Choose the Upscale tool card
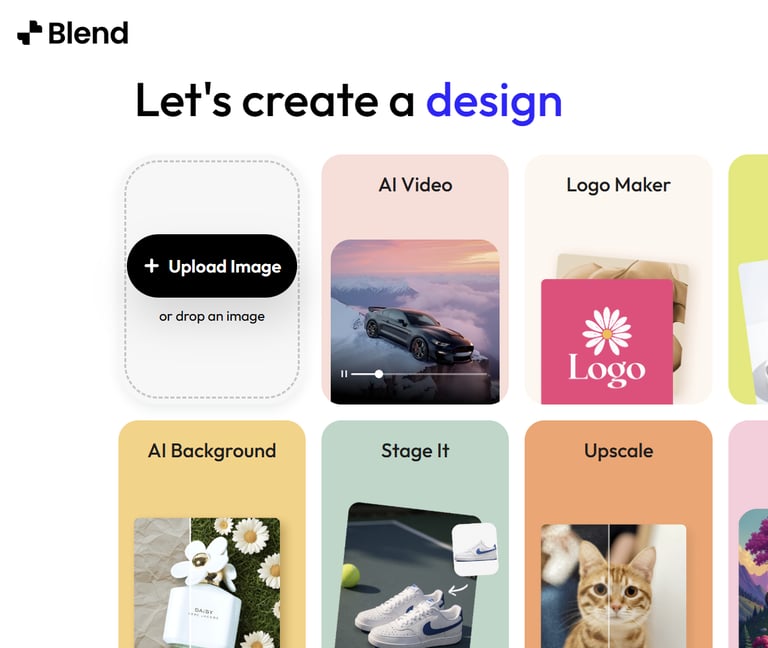The image size is (768, 648). [618, 534]
